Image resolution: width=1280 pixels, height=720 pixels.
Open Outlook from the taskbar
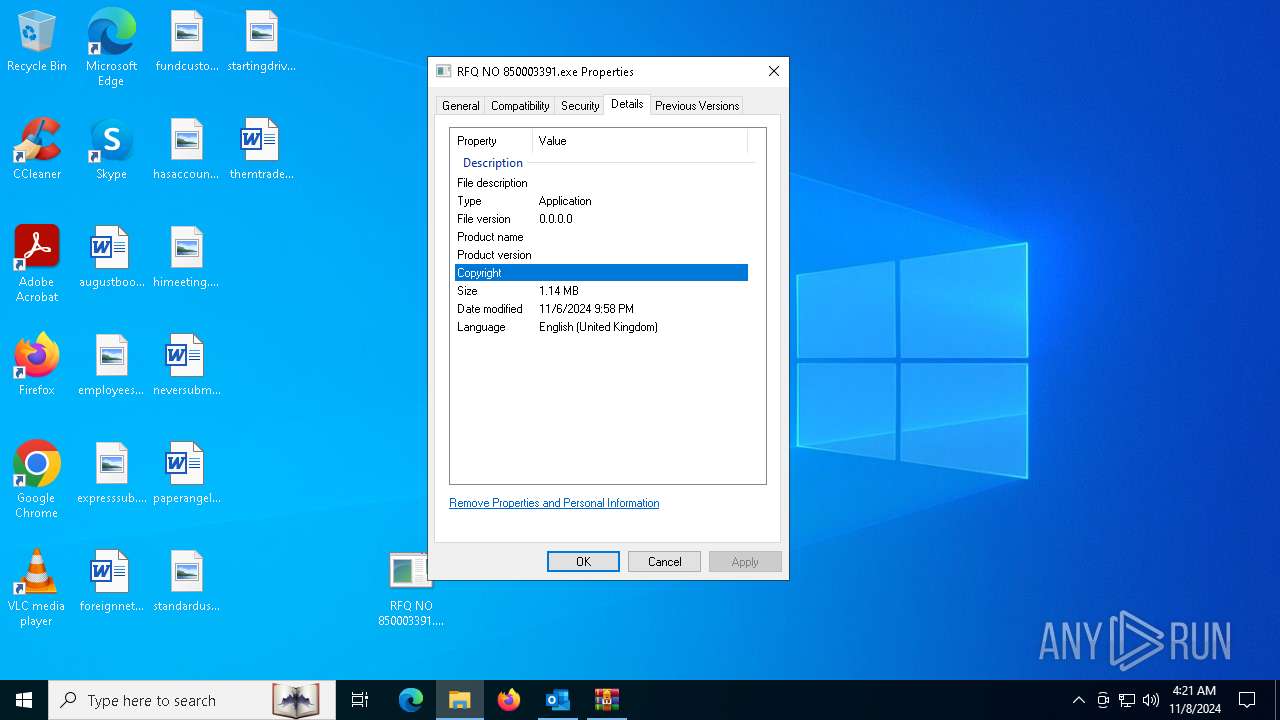(557, 700)
